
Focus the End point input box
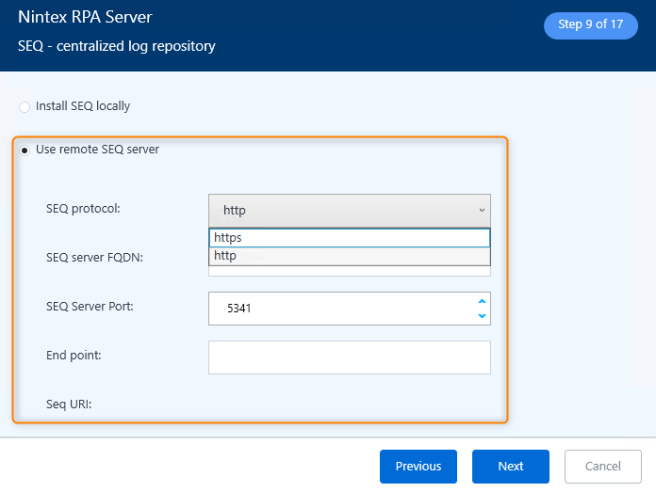(x=349, y=357)
